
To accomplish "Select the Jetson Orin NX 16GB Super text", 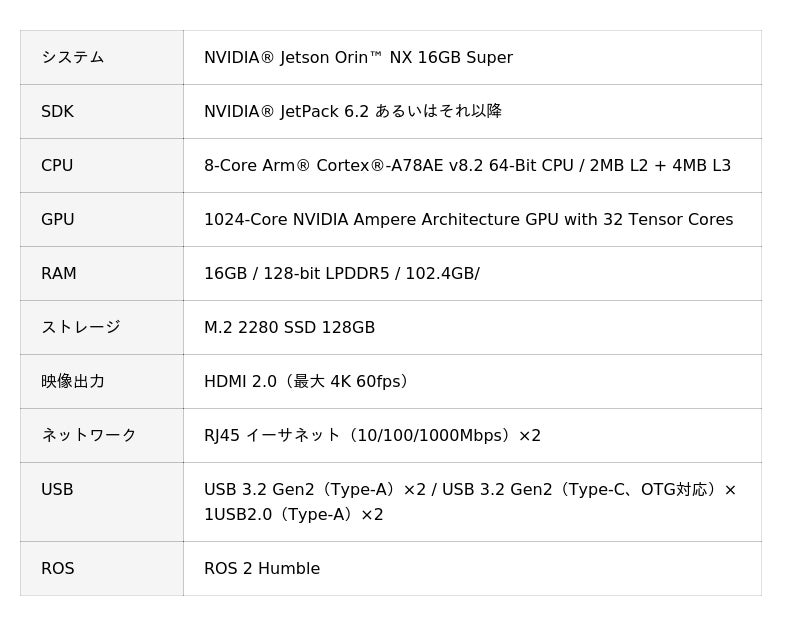I will coord(358,57).
